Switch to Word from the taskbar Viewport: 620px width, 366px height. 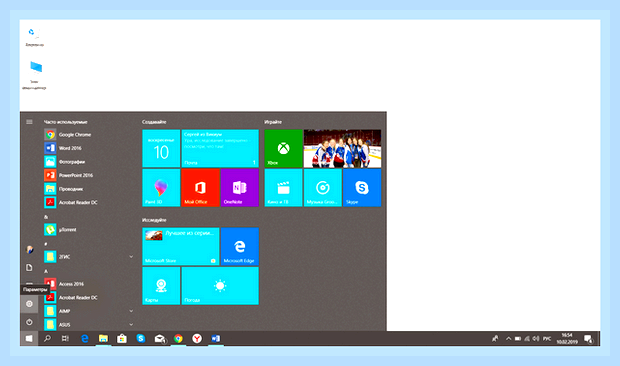pos(216,339)
